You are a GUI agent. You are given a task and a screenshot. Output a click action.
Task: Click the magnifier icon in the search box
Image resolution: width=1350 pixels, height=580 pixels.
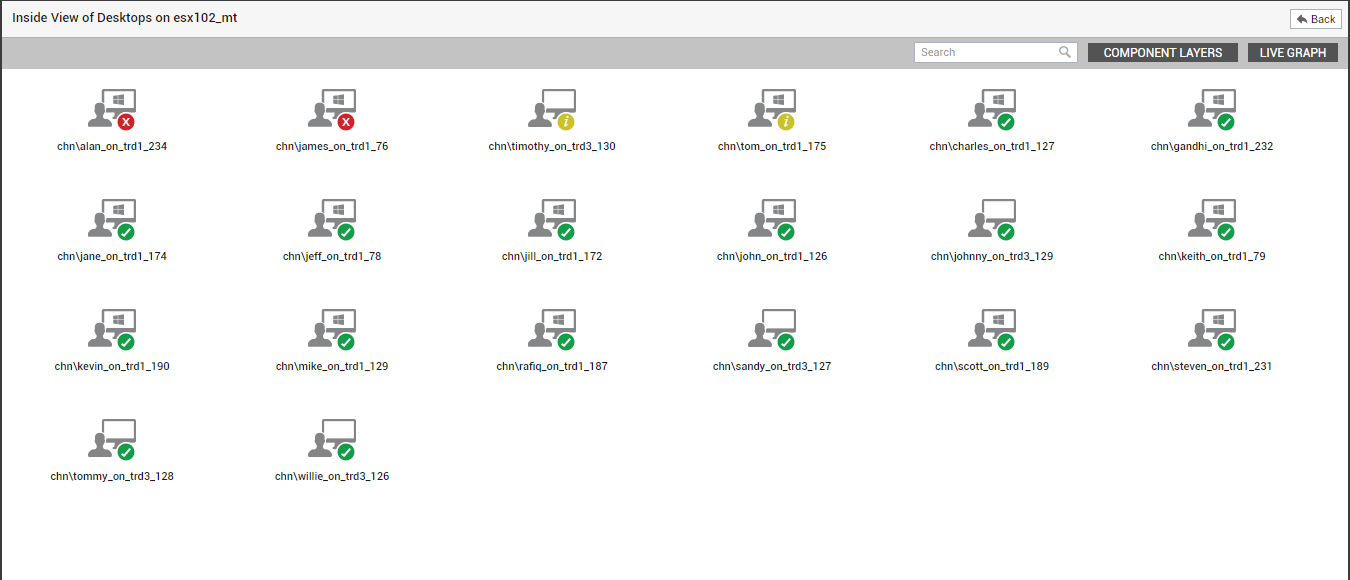point(1066,52)
